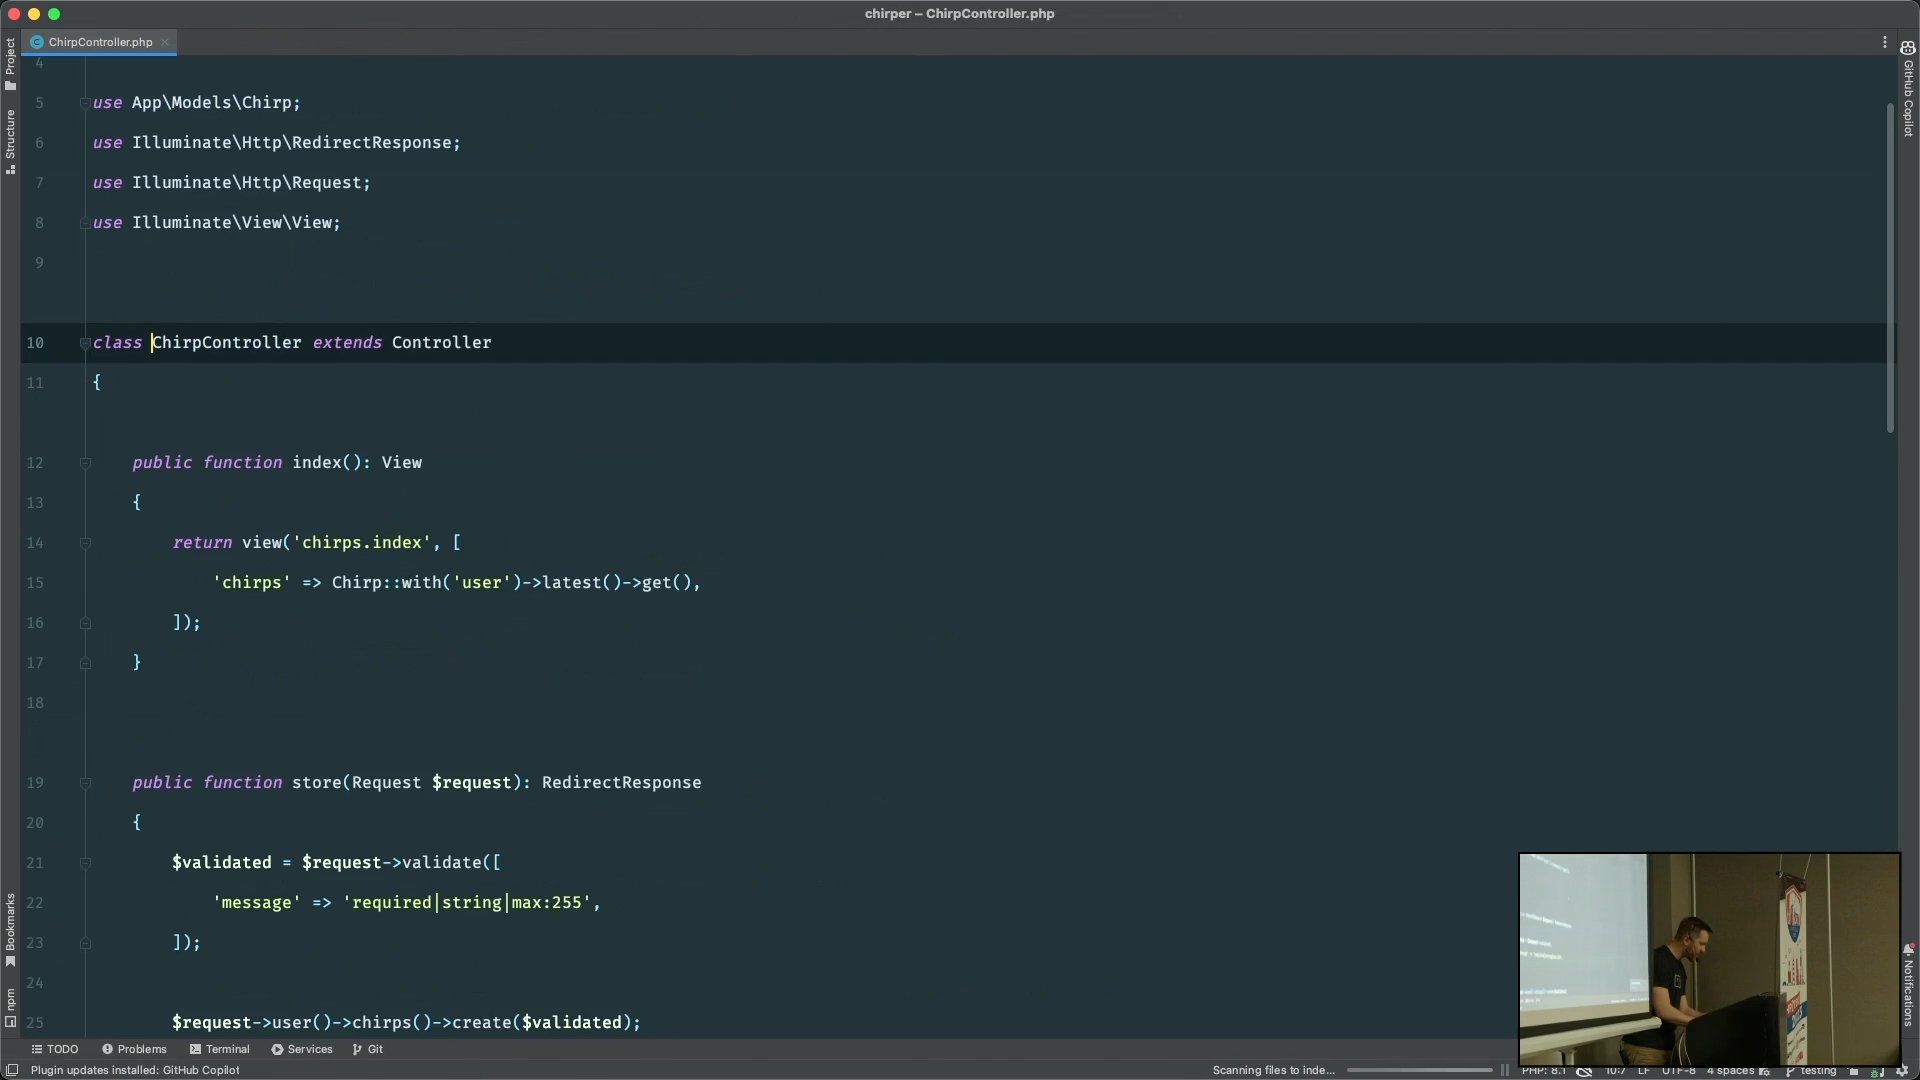
Task: Open the npm tool window
Action: [10, 1007]
